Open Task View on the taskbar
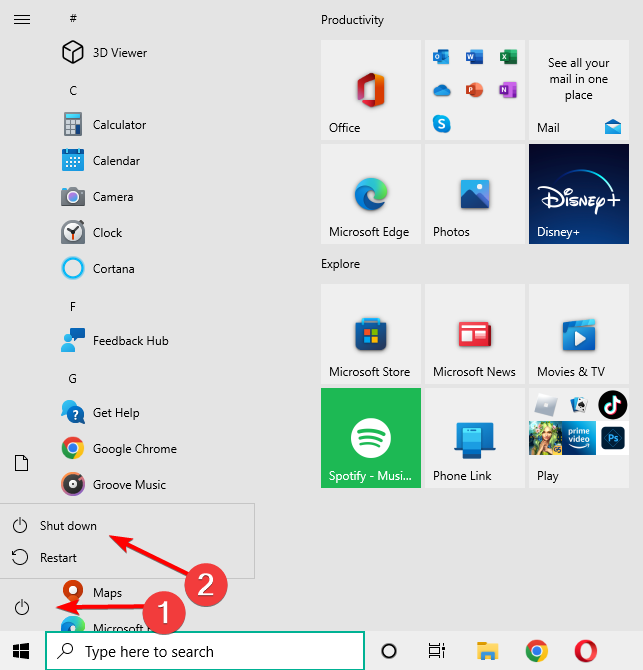Image resolution: width=643 pixels, height=670 pixels. click(x=437, y=651)
